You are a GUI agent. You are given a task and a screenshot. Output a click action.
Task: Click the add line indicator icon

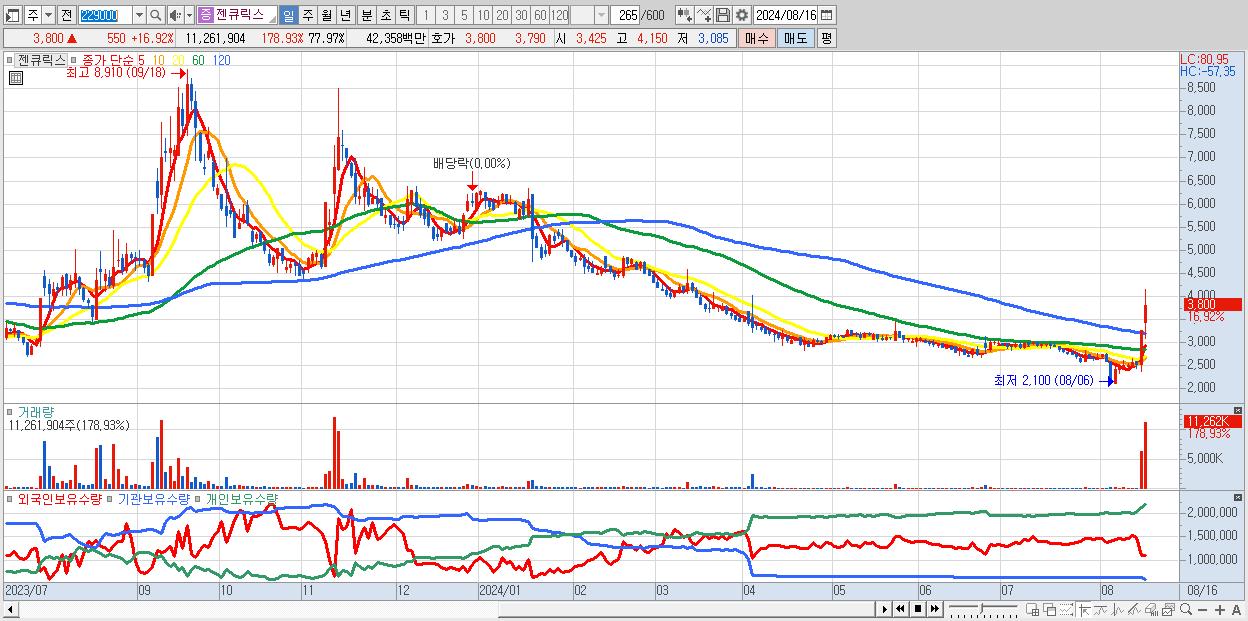pyautogui.click(x=703, y=16)
